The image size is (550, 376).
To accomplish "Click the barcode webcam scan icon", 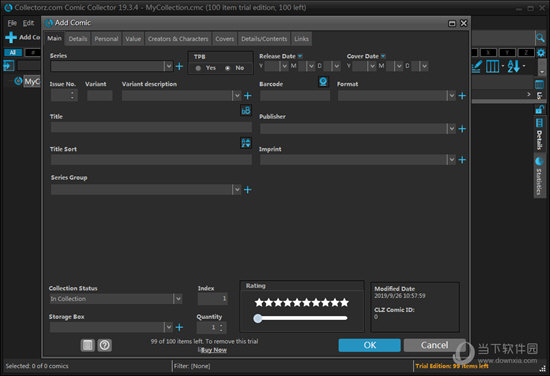I will pyautogui.click(x=323, y=82).
